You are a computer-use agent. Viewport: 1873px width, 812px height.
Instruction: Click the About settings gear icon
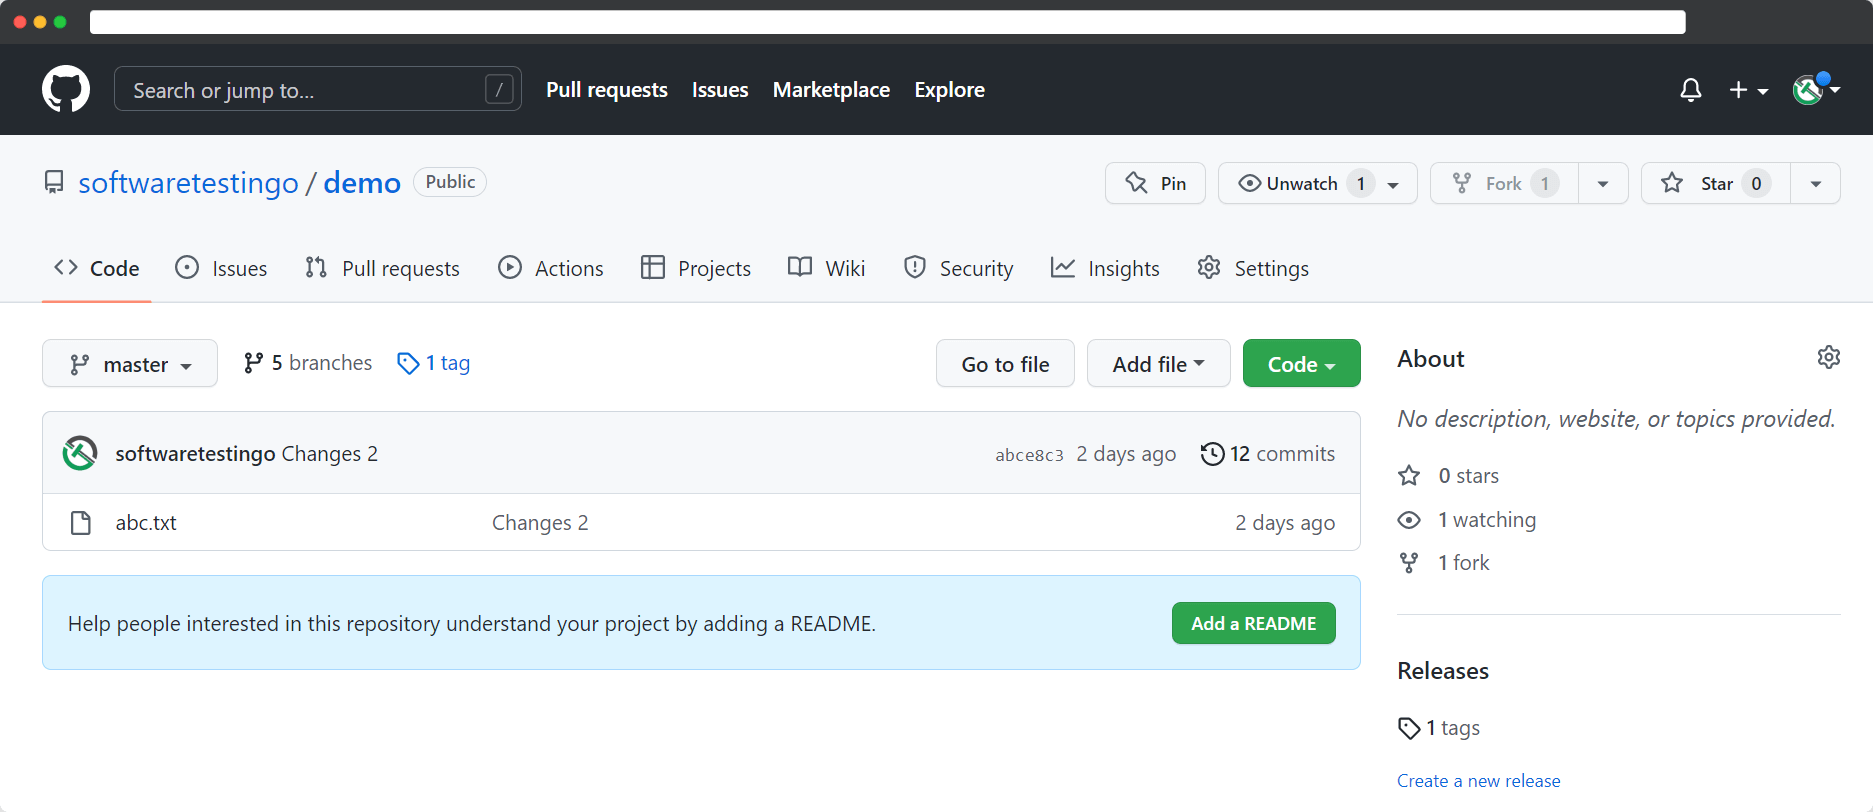[x=1829, y=357]
